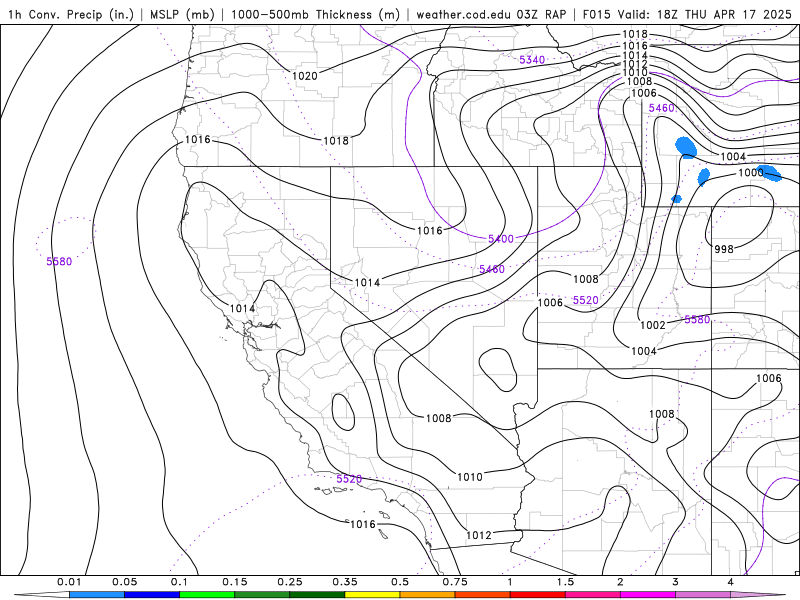800x600 pixels.
Task: Click the closed isobar circle in southern Nevada
Action: tap(497, 369)
